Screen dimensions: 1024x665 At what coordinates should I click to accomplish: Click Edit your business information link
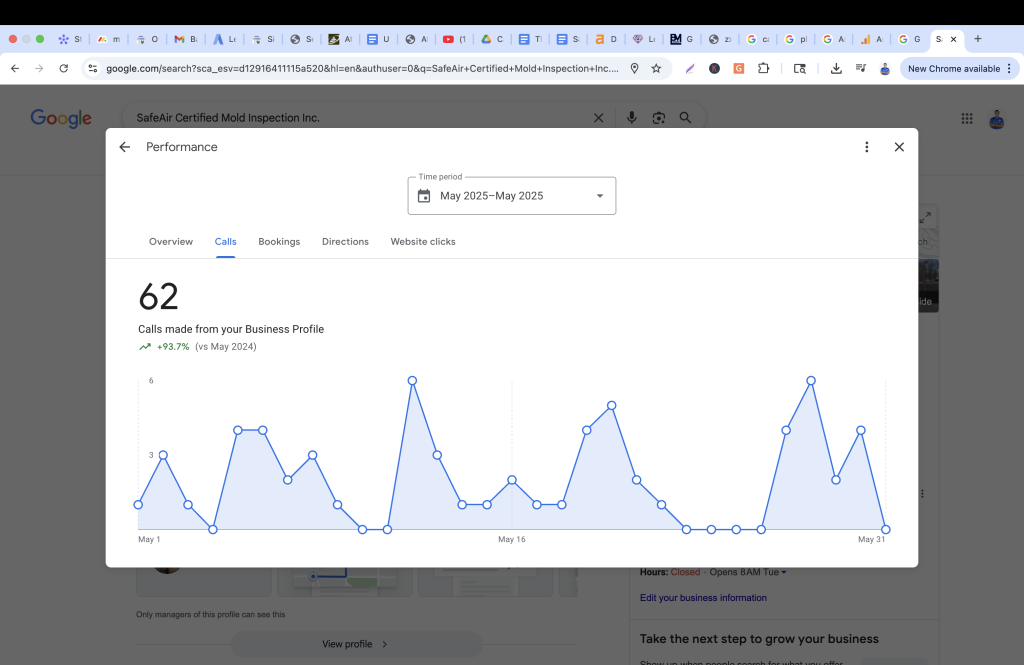tap(703, 598)
